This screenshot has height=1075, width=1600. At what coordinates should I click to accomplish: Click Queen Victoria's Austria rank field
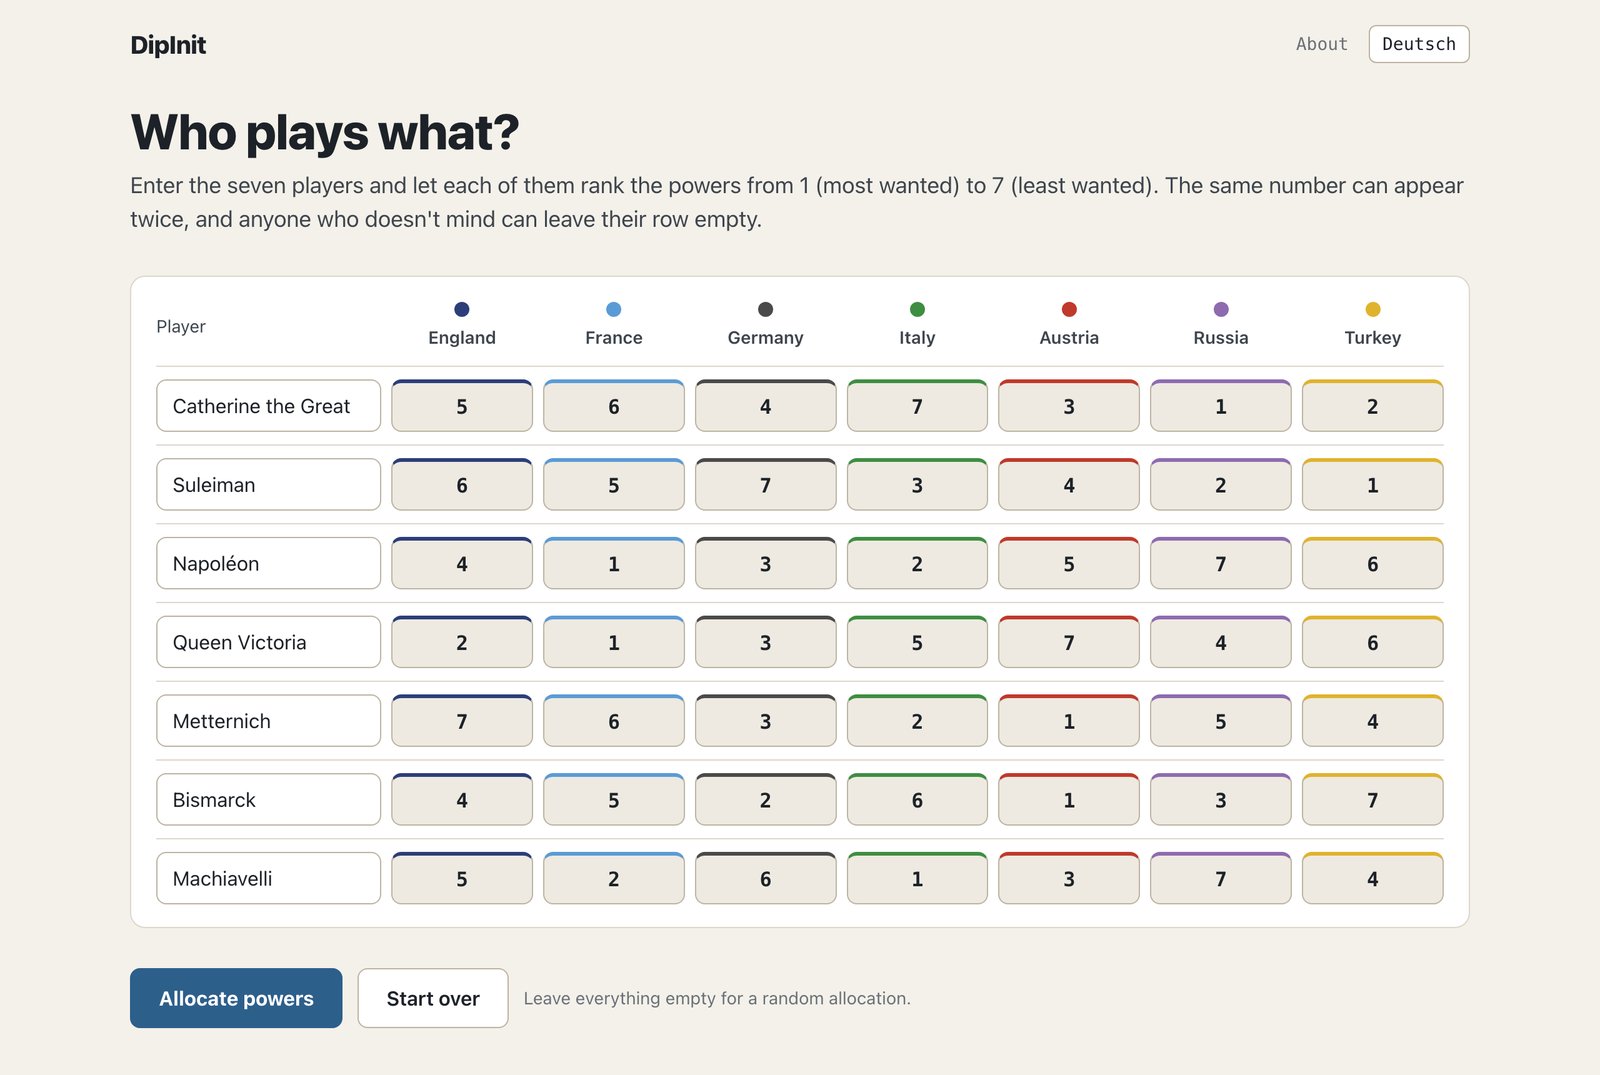click(x=1069, y=642)
